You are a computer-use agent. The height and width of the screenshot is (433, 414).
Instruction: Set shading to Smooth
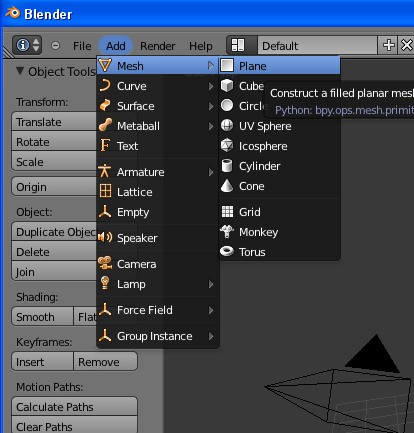[x=42, y=317]
